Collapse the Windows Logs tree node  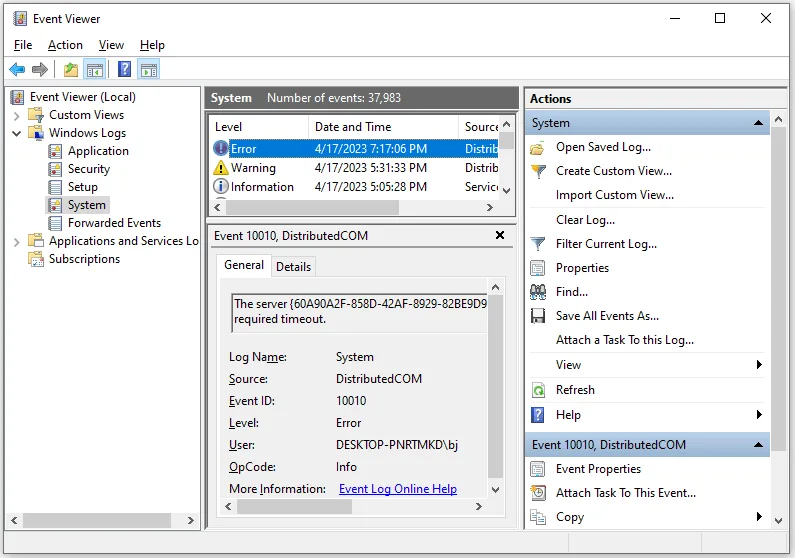16,133
